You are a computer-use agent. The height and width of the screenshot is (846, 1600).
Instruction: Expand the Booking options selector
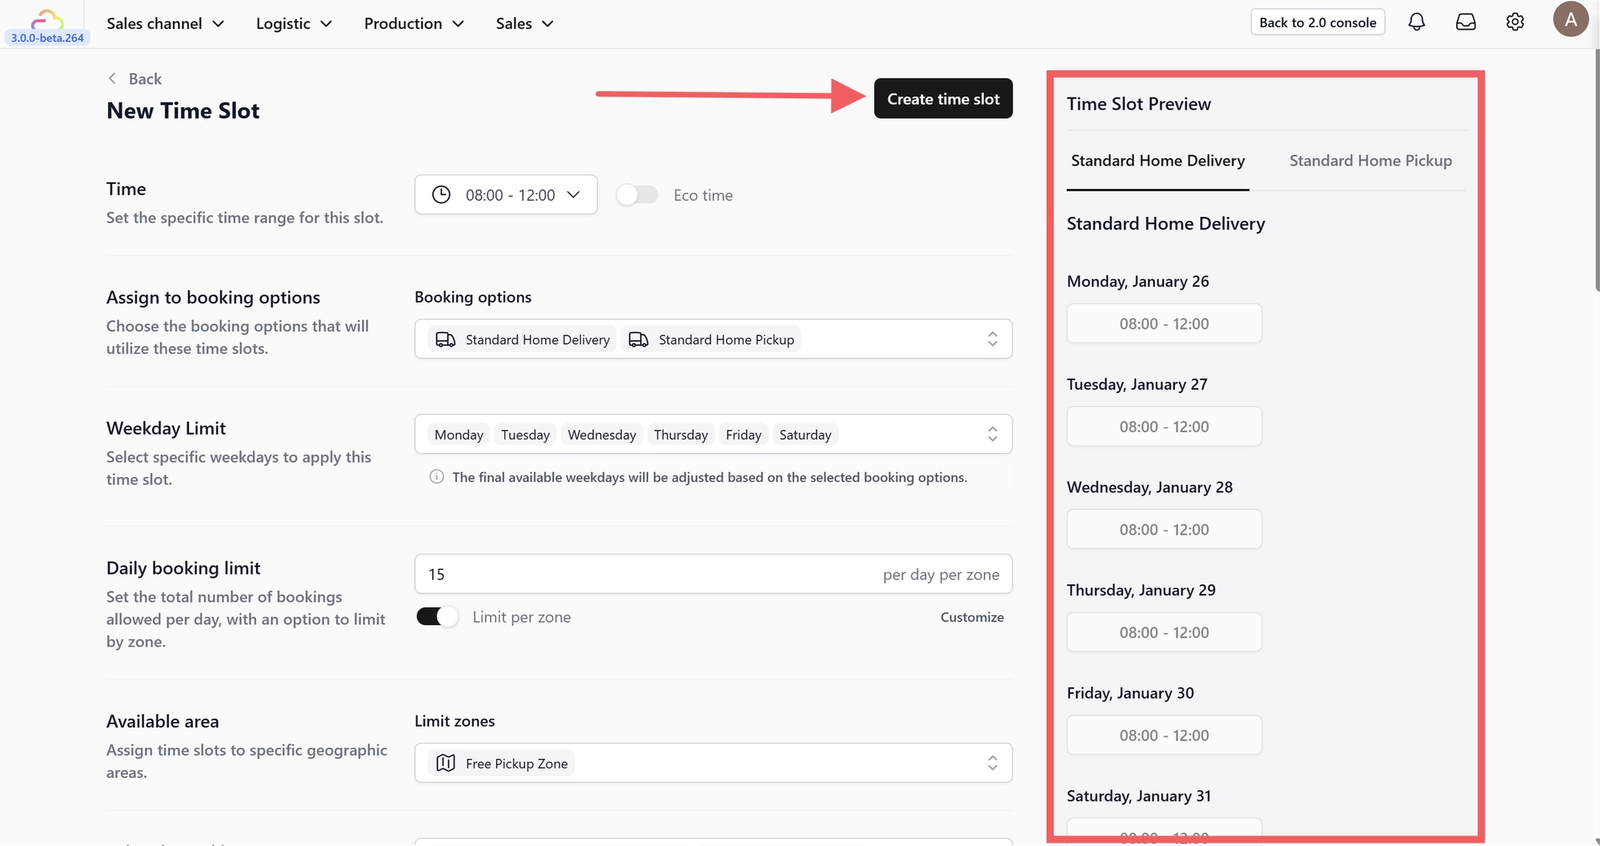pos(713,339)
